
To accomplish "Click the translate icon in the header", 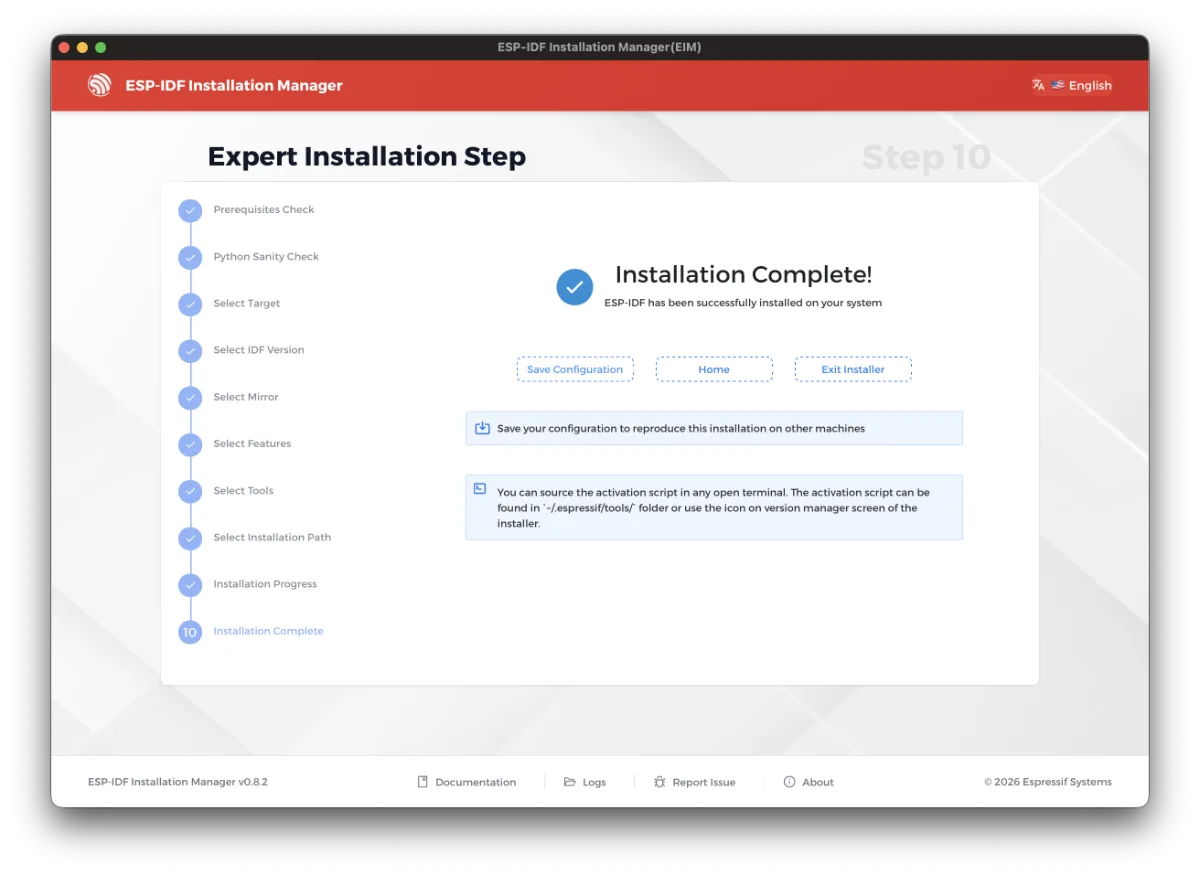I will point(1038,85).
